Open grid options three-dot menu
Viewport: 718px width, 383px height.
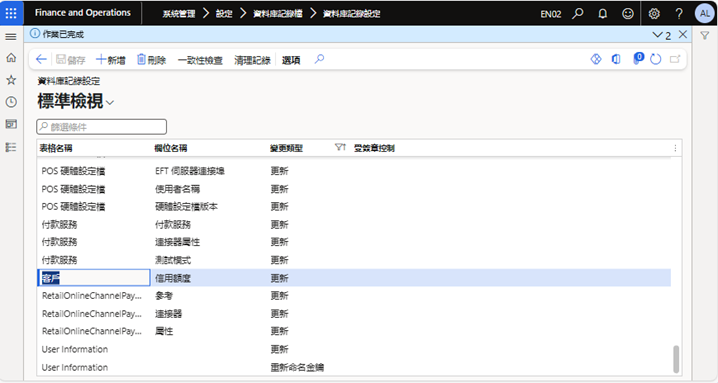click(675, 148)
